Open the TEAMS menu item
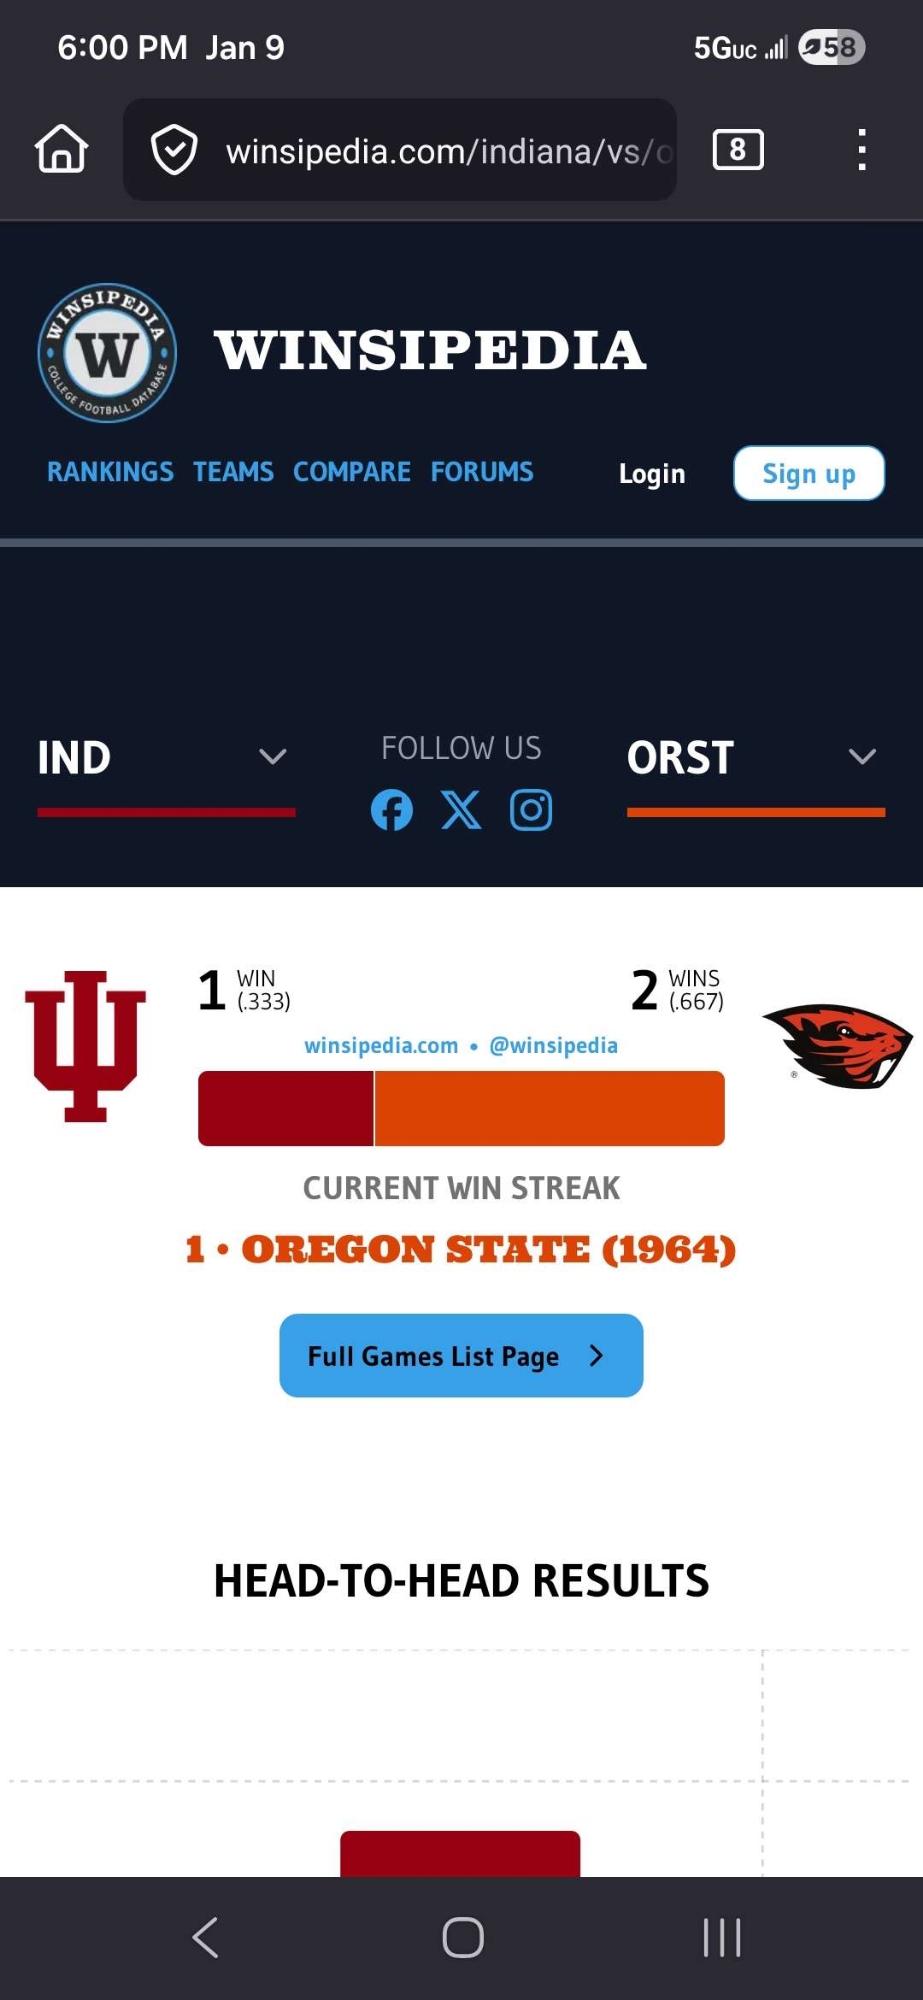Screen dimensions: 923x2000 [x=233, y=472]
